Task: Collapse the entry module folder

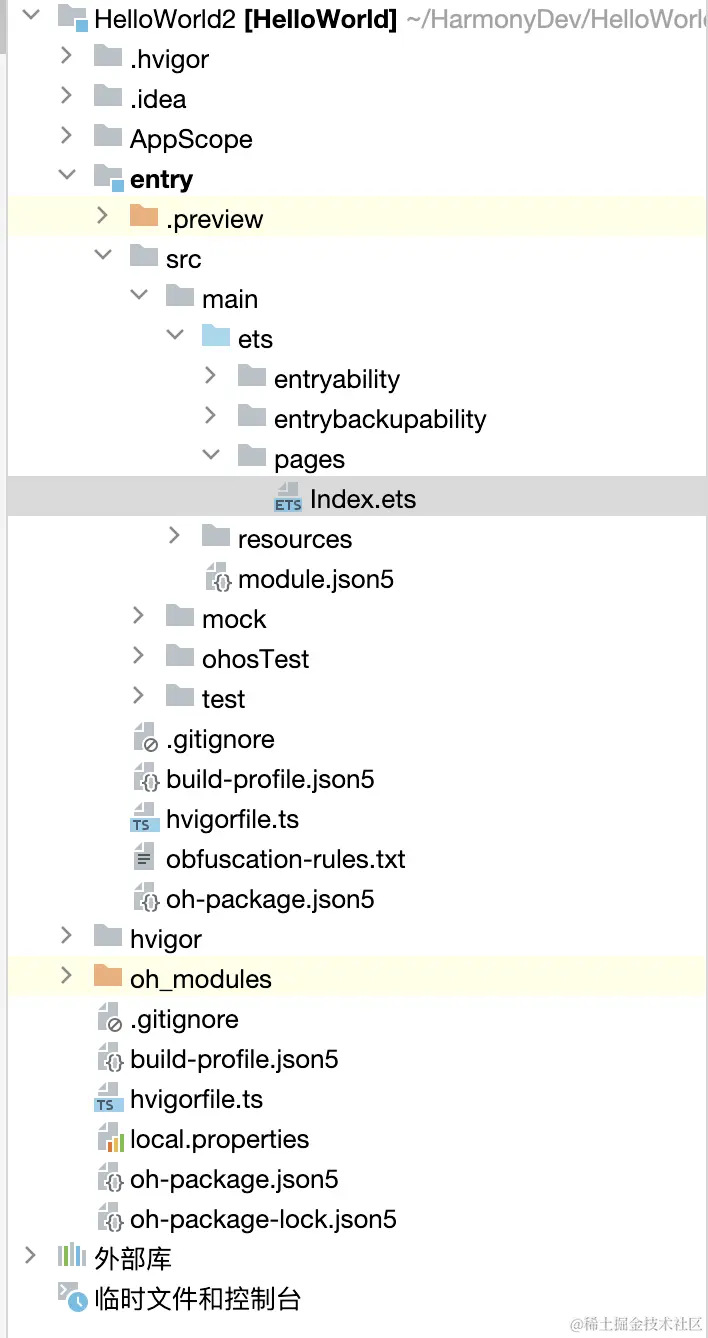Action: 67,179
